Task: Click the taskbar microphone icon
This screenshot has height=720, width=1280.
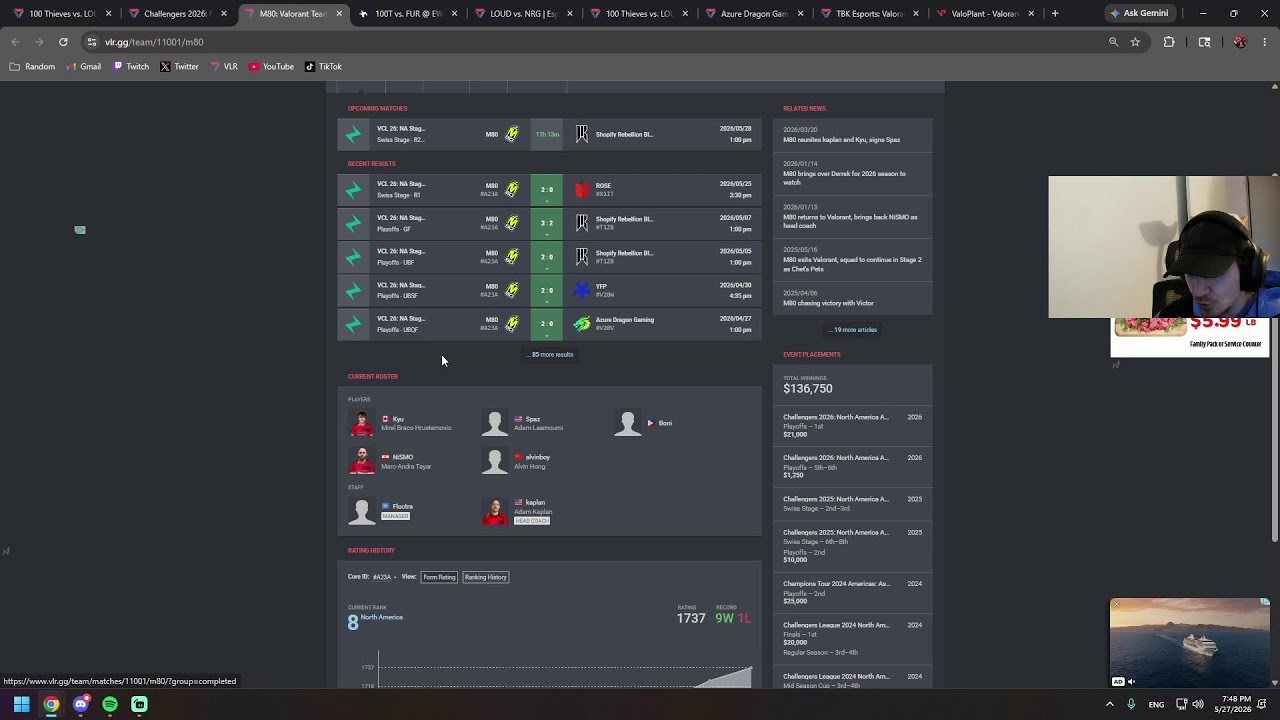Action: pyautogui.click(x=1131, y=704)
